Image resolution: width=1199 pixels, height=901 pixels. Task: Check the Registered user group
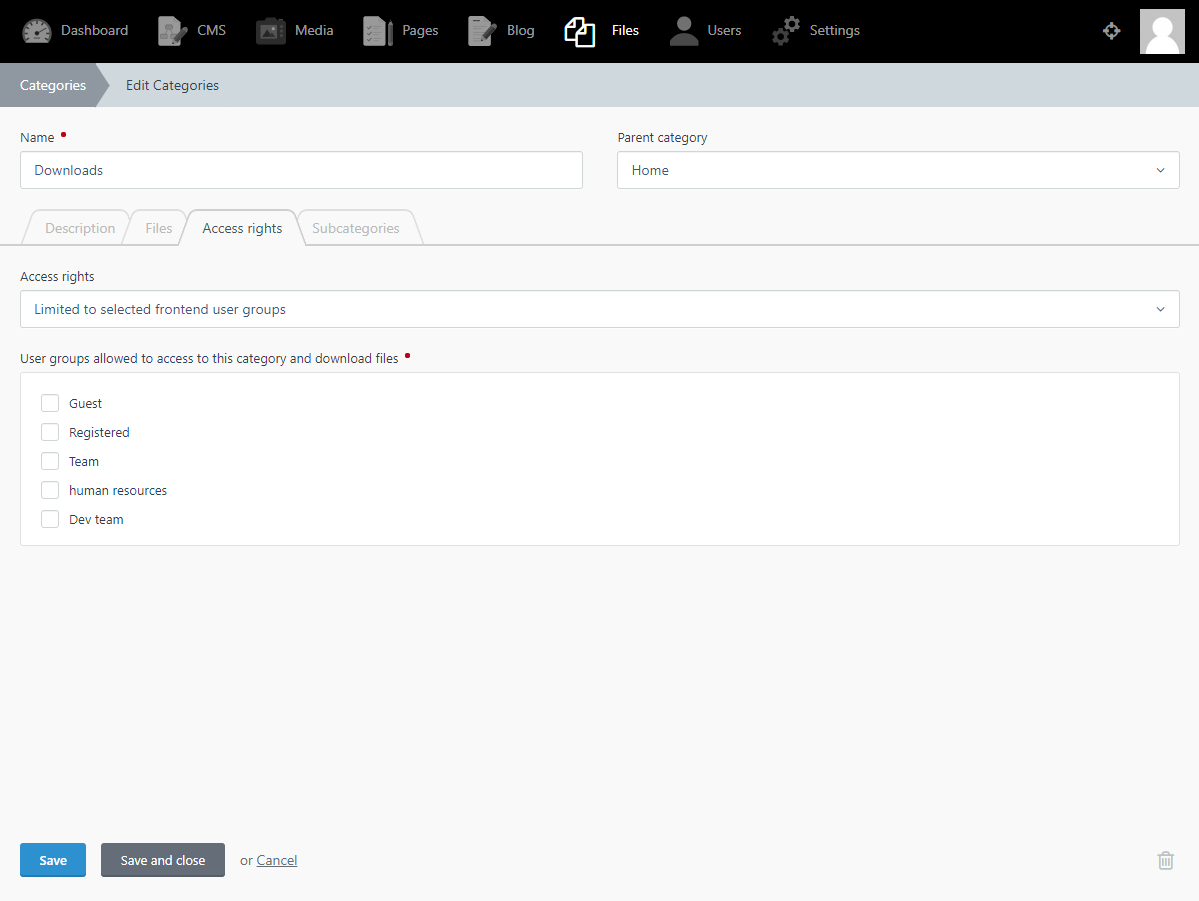50,432
